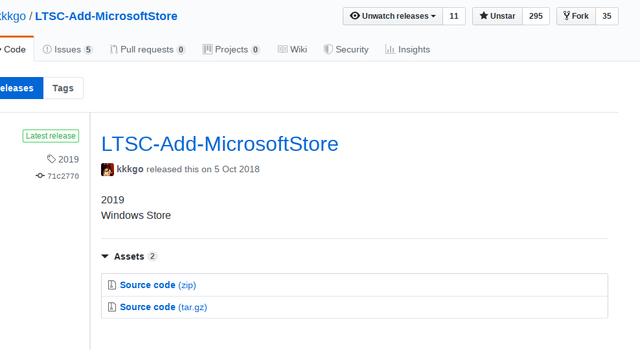The width and height of the screenshot is (640, 360).
Task: Click the zip file icon
Action: coord(111,285)
